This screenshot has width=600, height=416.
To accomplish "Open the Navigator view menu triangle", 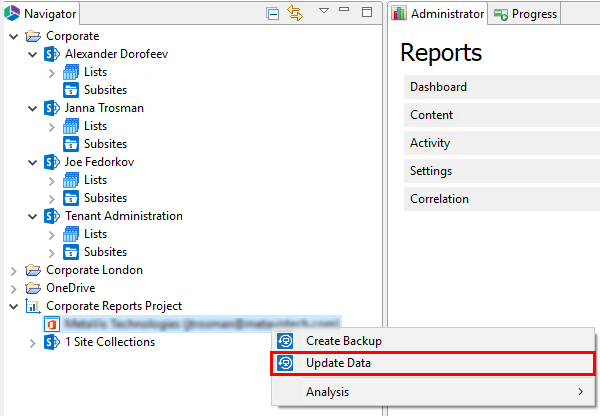I will (x=324, y=12).
